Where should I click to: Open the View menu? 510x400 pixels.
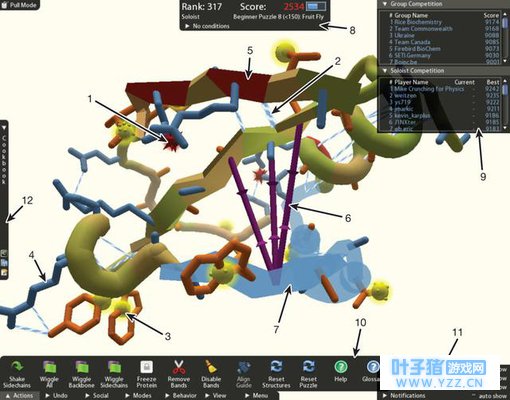point(216,396)
